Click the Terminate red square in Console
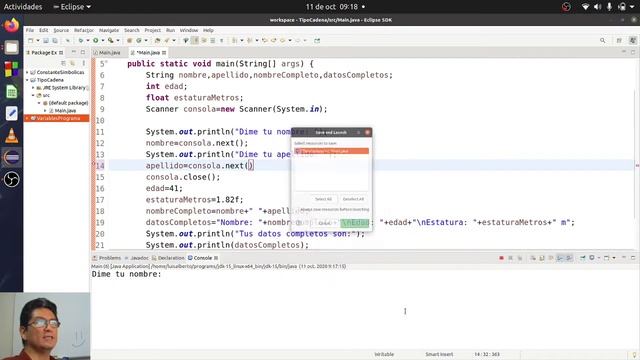The width and height of the screenshot is (640, 360). pos(501,258)
